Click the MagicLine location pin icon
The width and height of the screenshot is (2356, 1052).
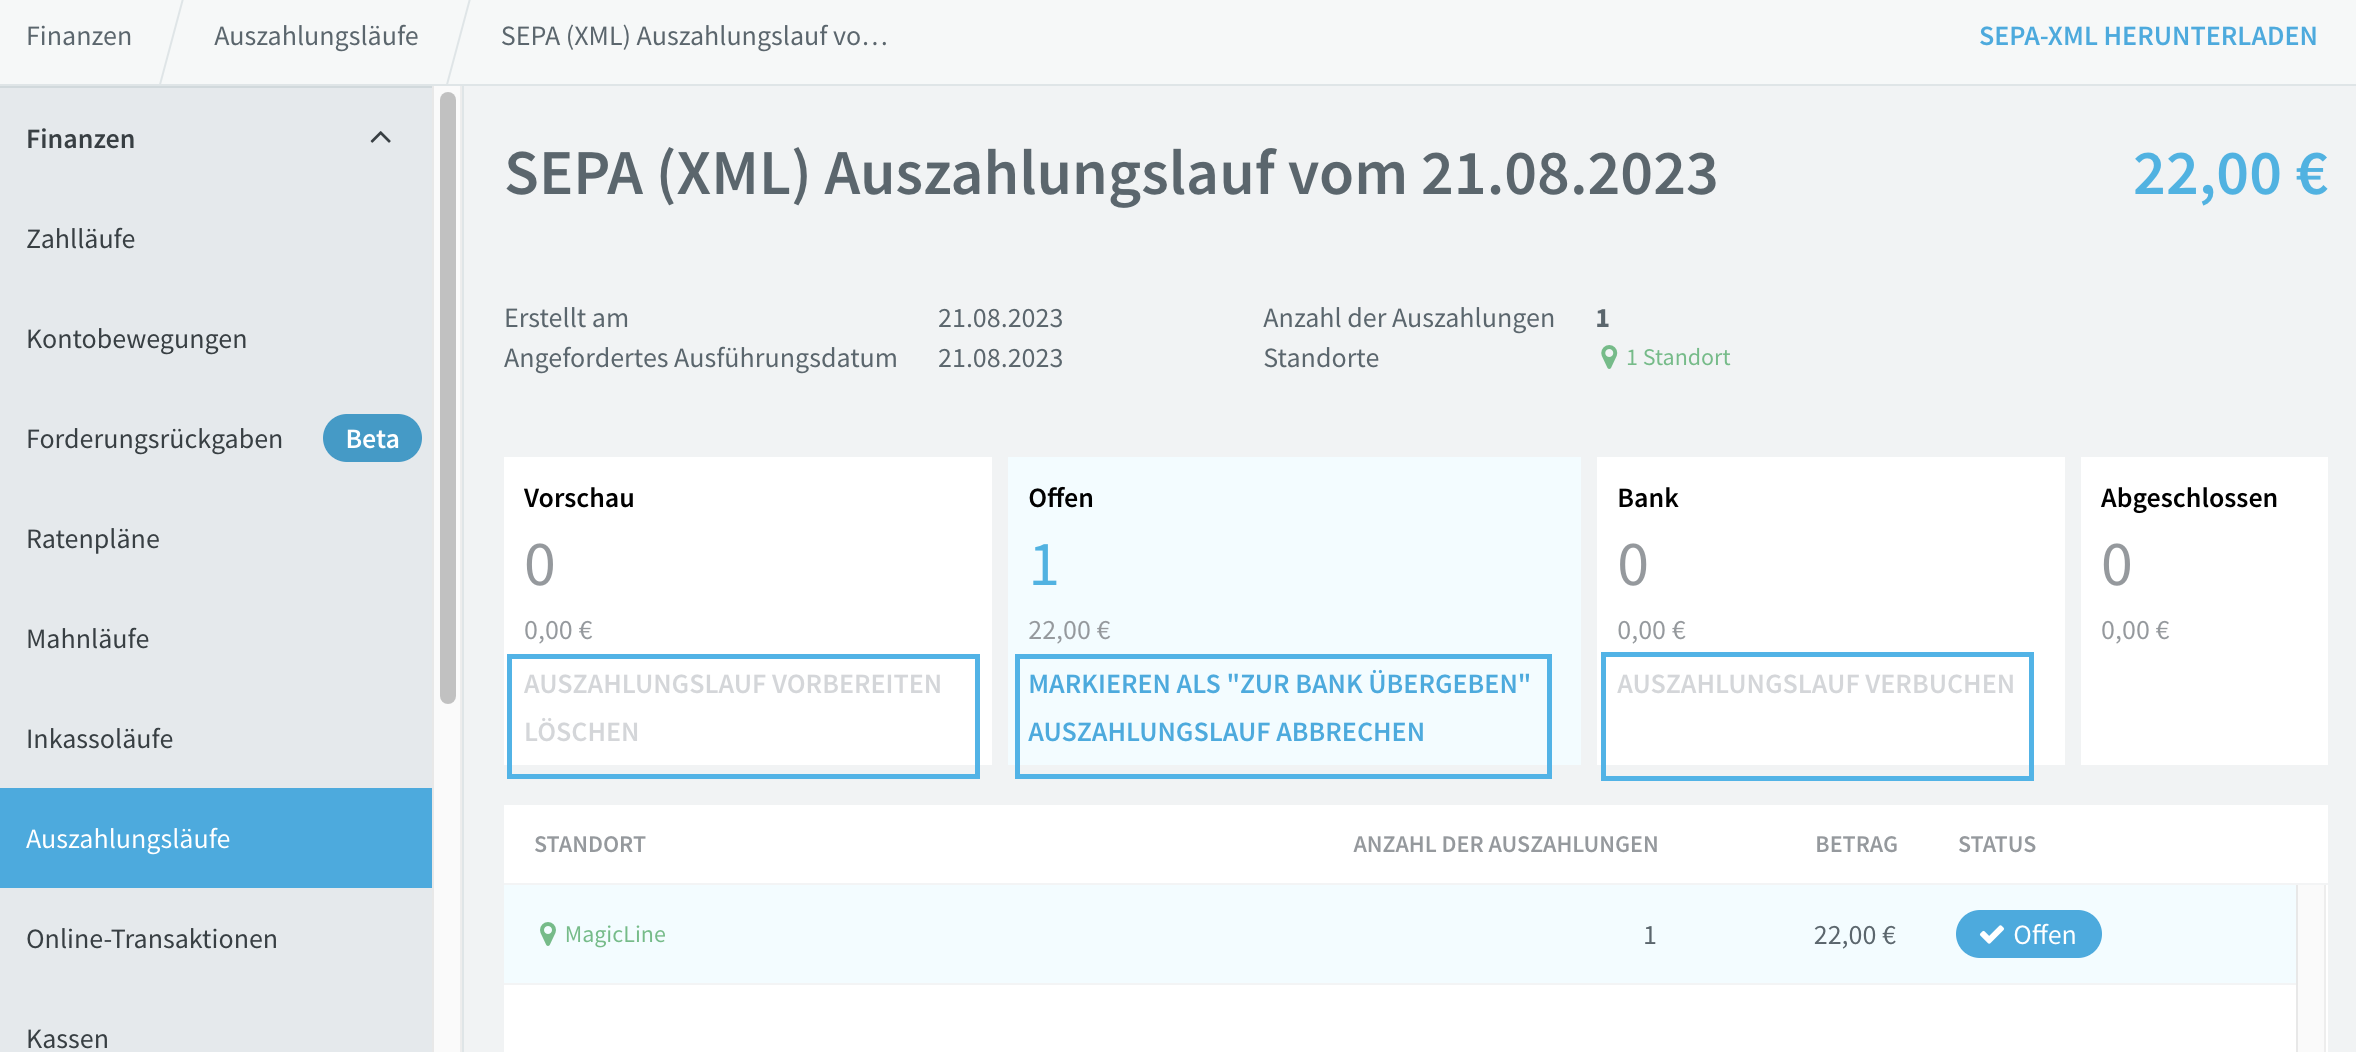(x=548, y=934)
